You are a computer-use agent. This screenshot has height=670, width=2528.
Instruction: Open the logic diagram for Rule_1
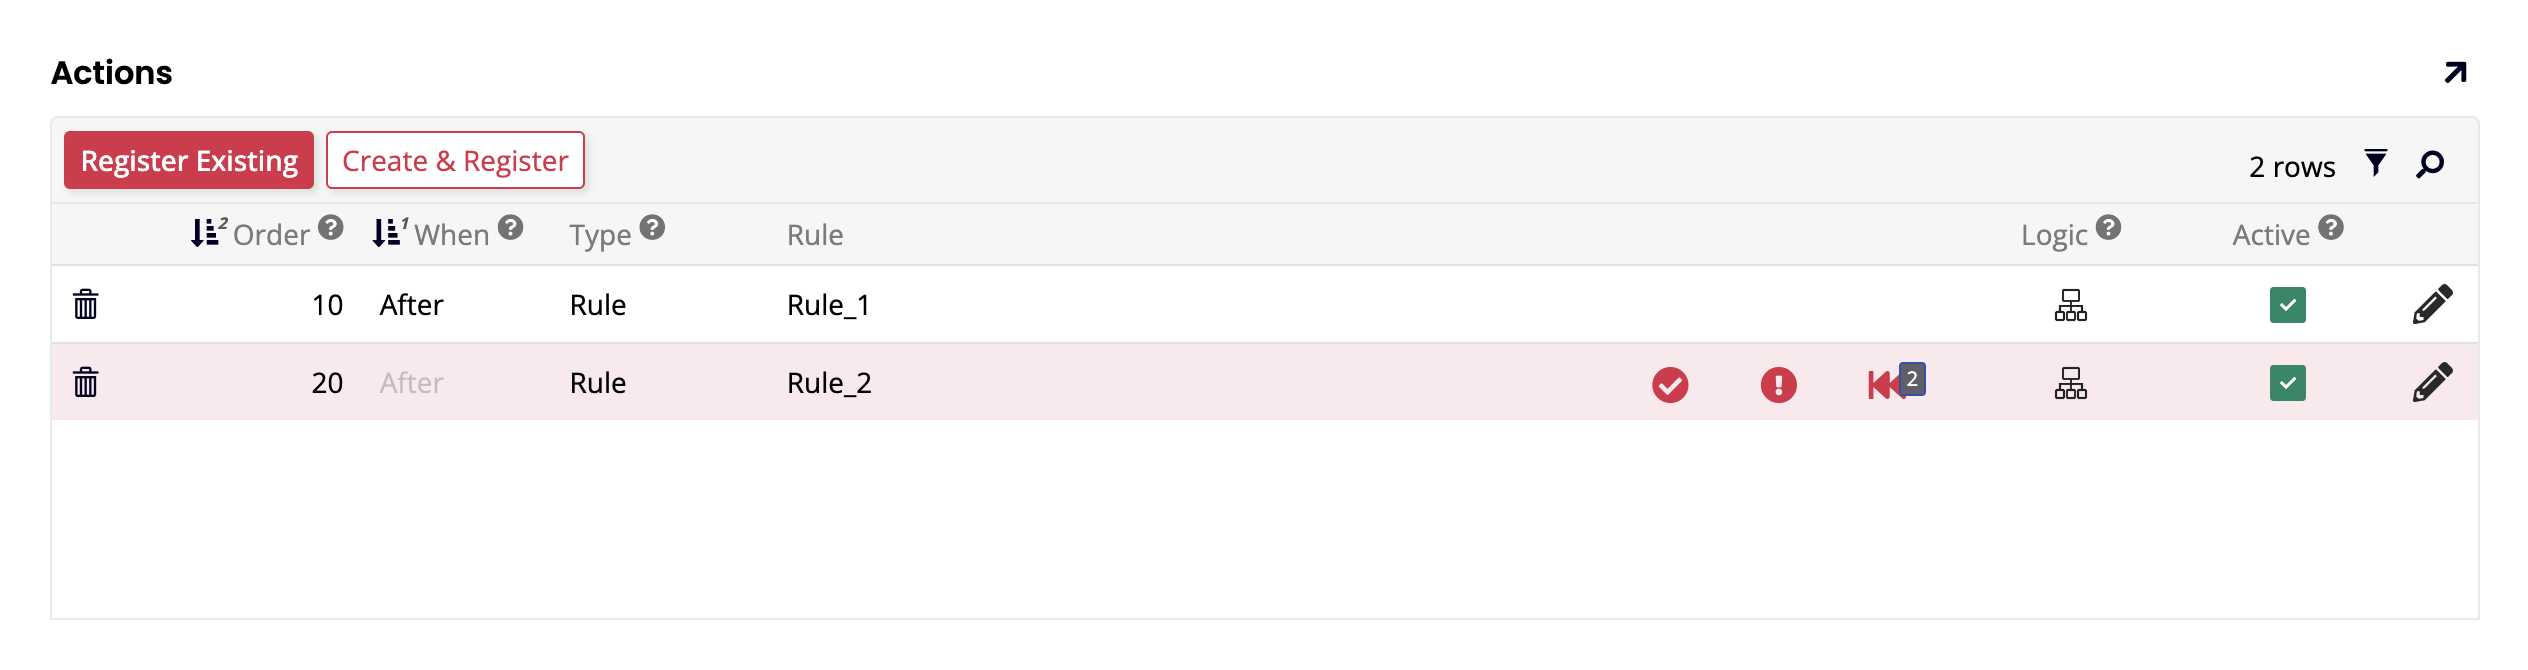[2070, 305]
